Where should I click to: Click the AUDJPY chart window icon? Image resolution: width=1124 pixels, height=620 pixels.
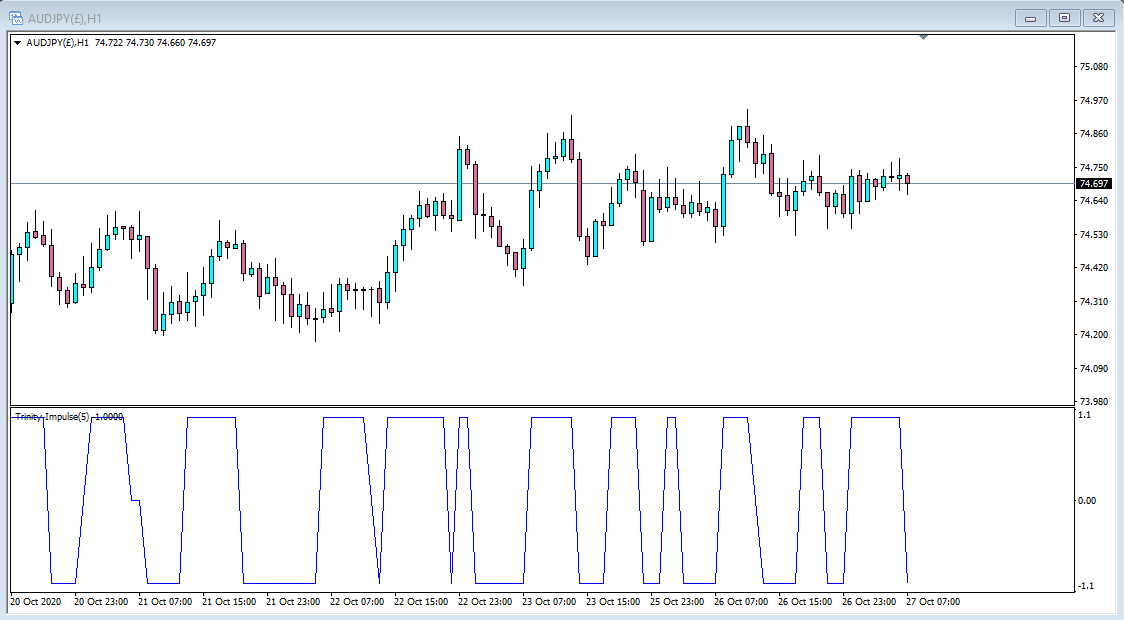point(15,18)
